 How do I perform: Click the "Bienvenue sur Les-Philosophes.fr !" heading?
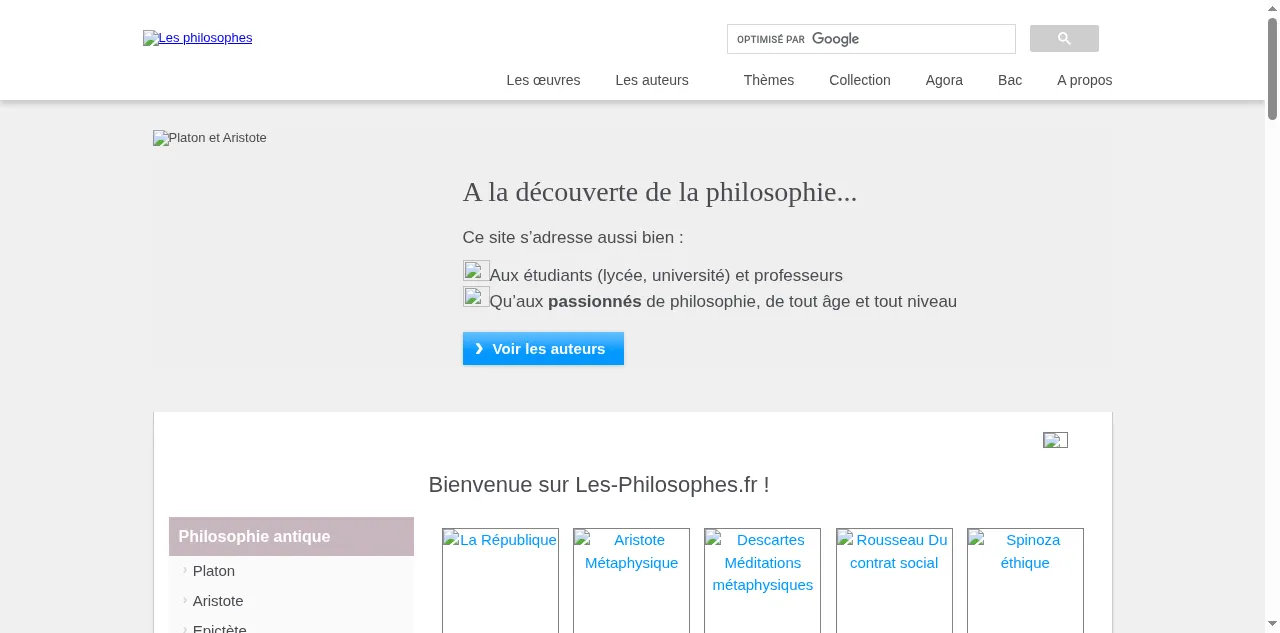pyautogui.click(x=599, y=485)
